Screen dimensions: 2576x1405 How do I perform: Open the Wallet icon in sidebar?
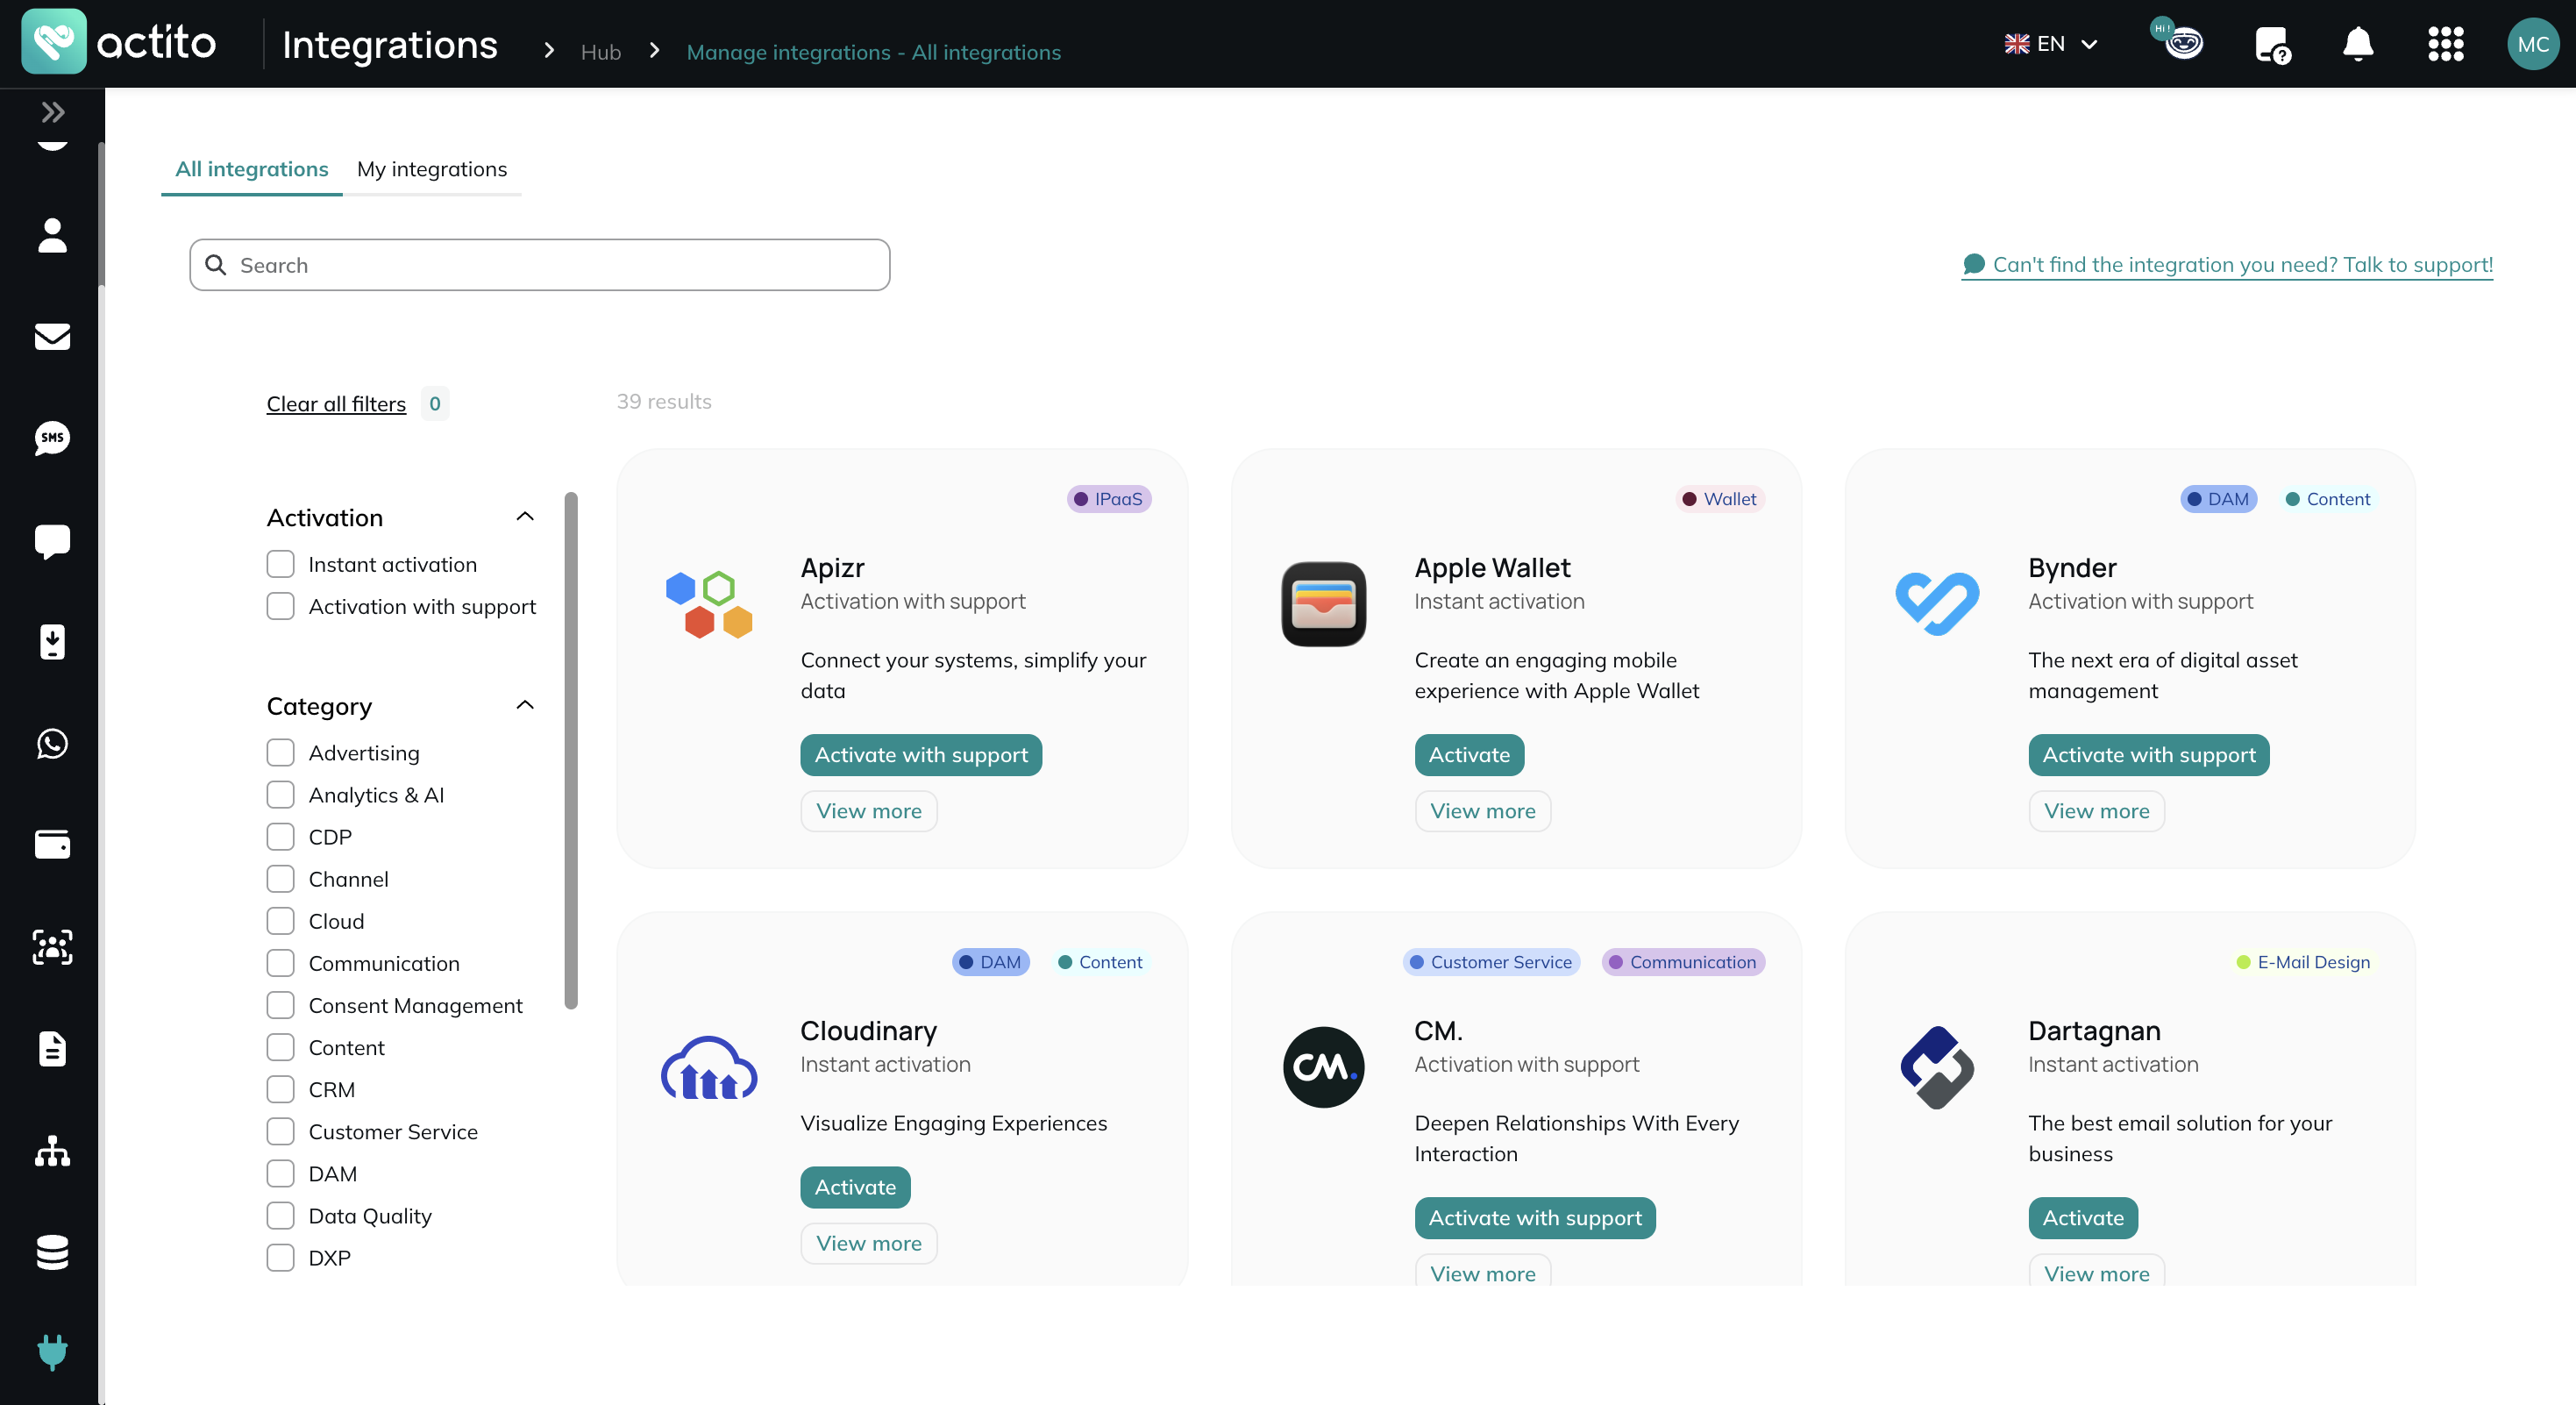pyautogui.click(x=52, y=845)
